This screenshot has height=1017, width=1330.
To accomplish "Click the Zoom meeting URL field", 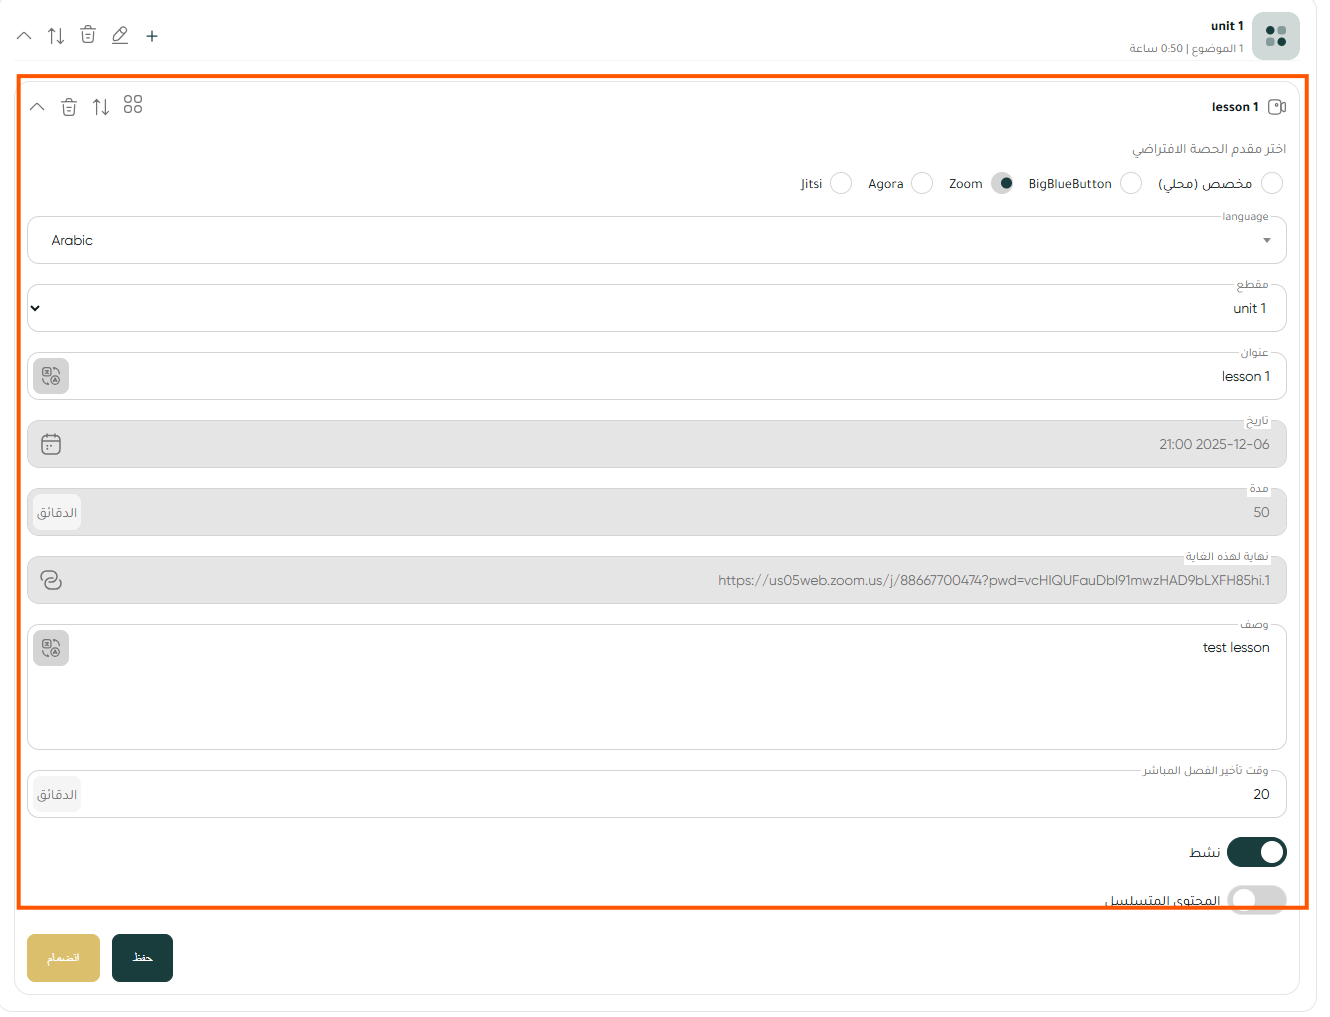I will tap(657, 580).
